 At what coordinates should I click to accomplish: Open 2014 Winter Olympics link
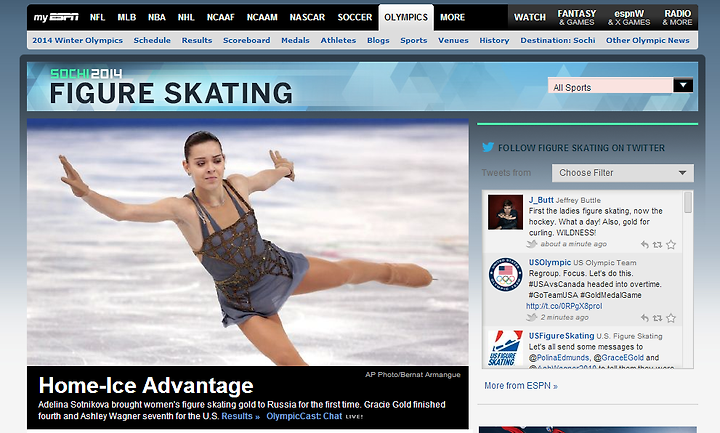tap(78, 40)
